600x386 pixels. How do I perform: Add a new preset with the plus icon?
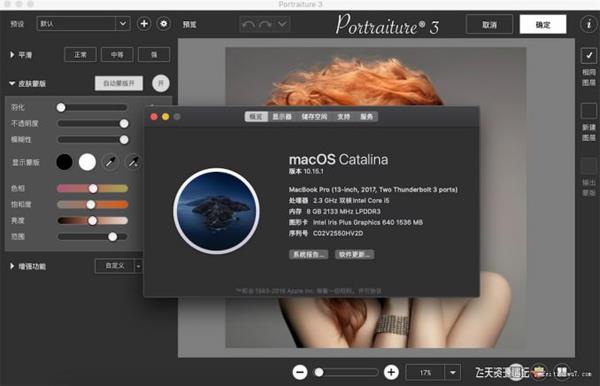click(144, 24)
